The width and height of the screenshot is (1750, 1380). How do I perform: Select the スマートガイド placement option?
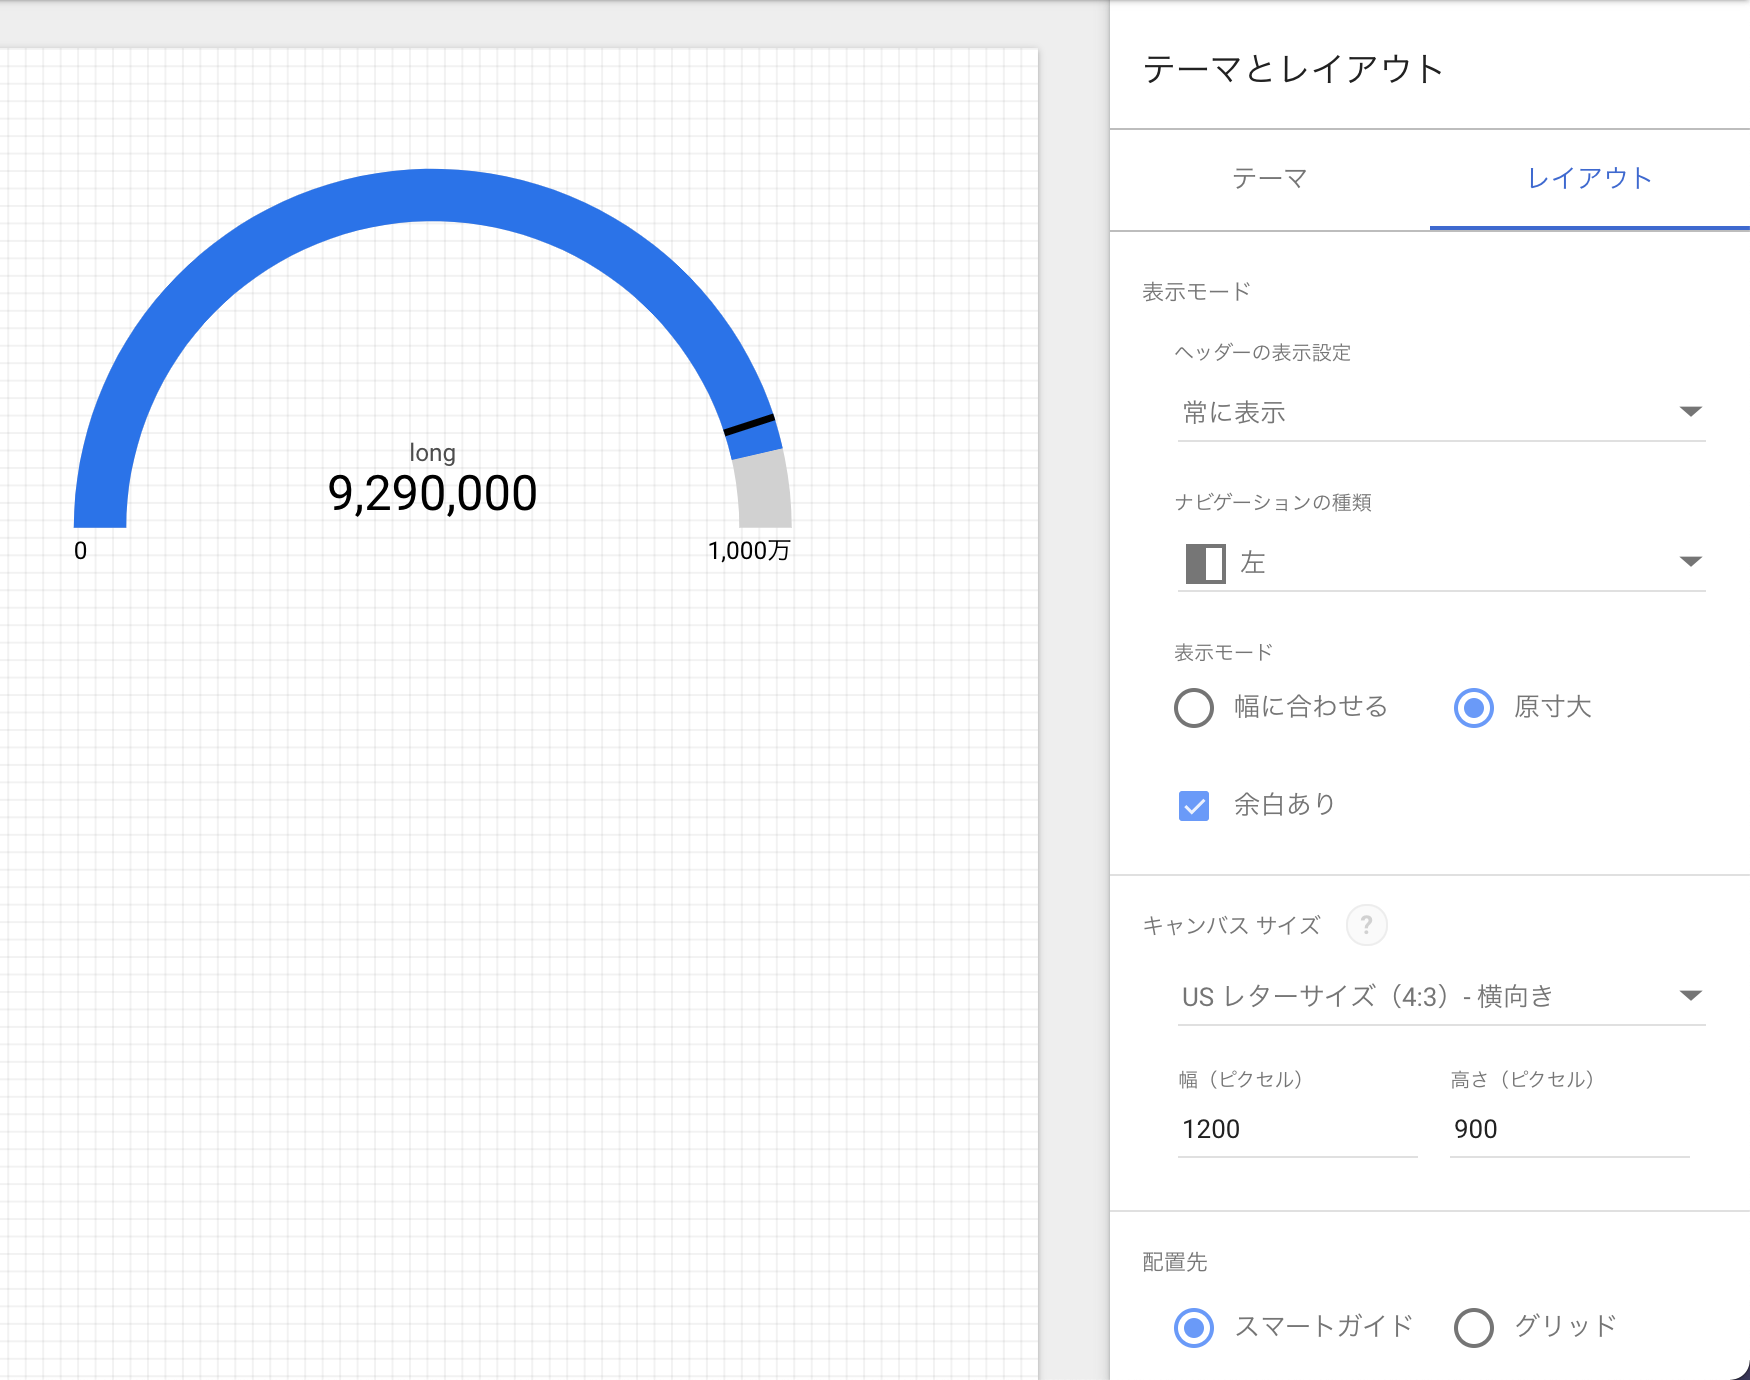pyautogui.click(x=1193, y=1327)
